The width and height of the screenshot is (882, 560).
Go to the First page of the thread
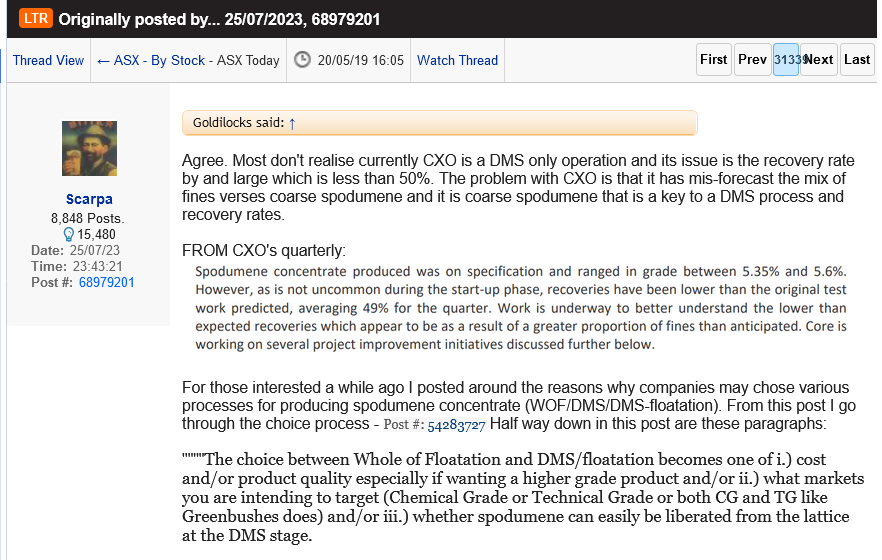(x=714, y=60)
